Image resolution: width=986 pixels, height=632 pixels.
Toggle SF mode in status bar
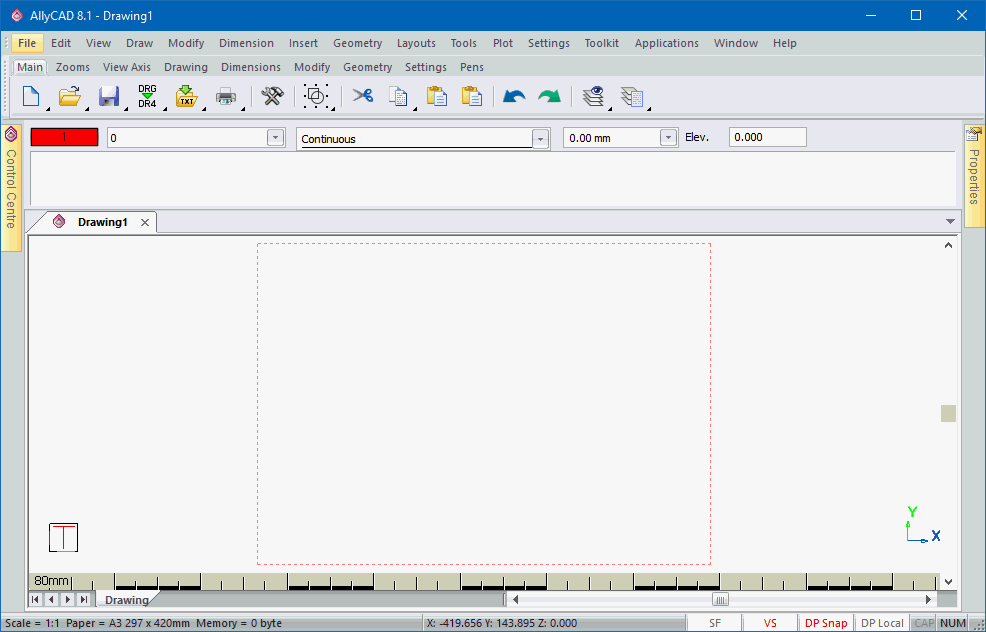(x=715, y=623)
